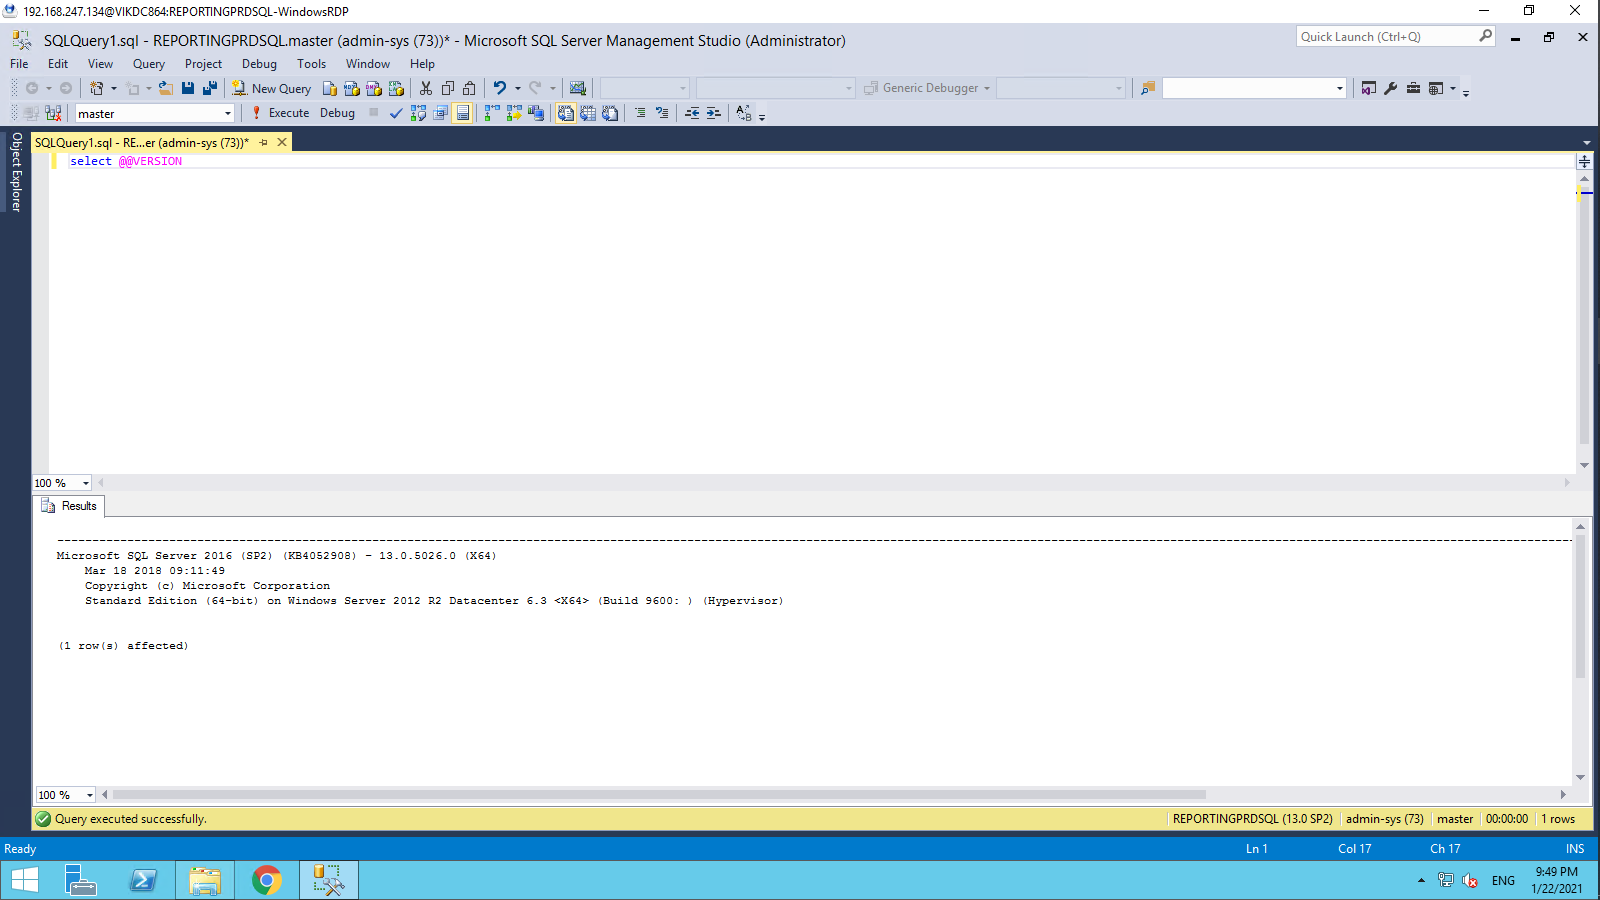
Task: Open the Windows Start button
Action: (25, 880)
